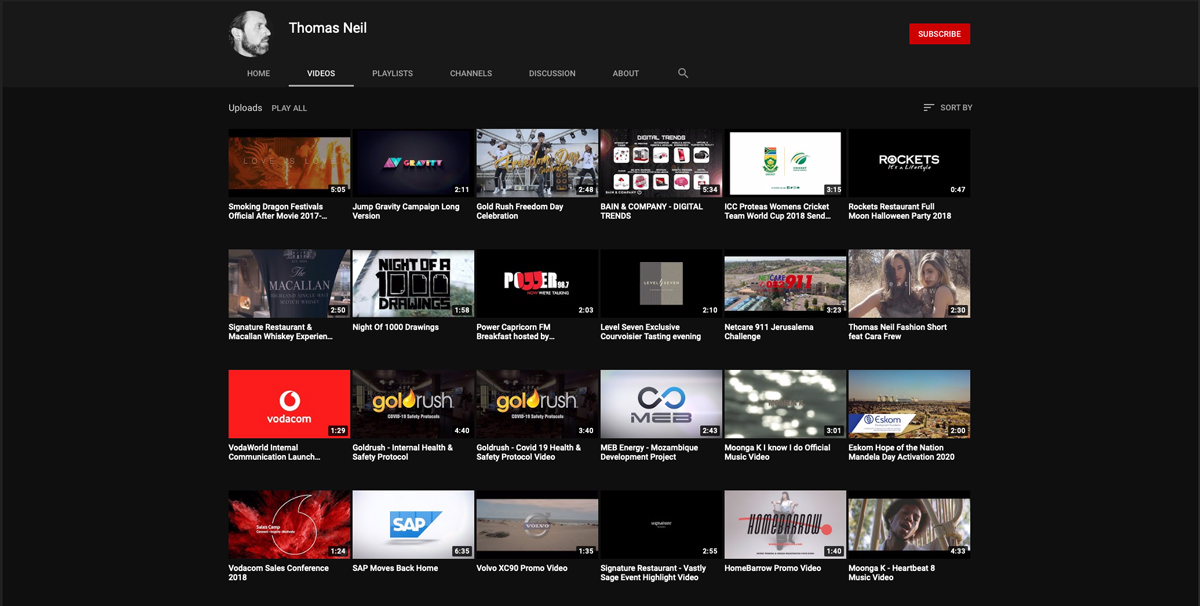Select the Discussion tab
The width and height of the screenshot is (1200, 606).
552,74
